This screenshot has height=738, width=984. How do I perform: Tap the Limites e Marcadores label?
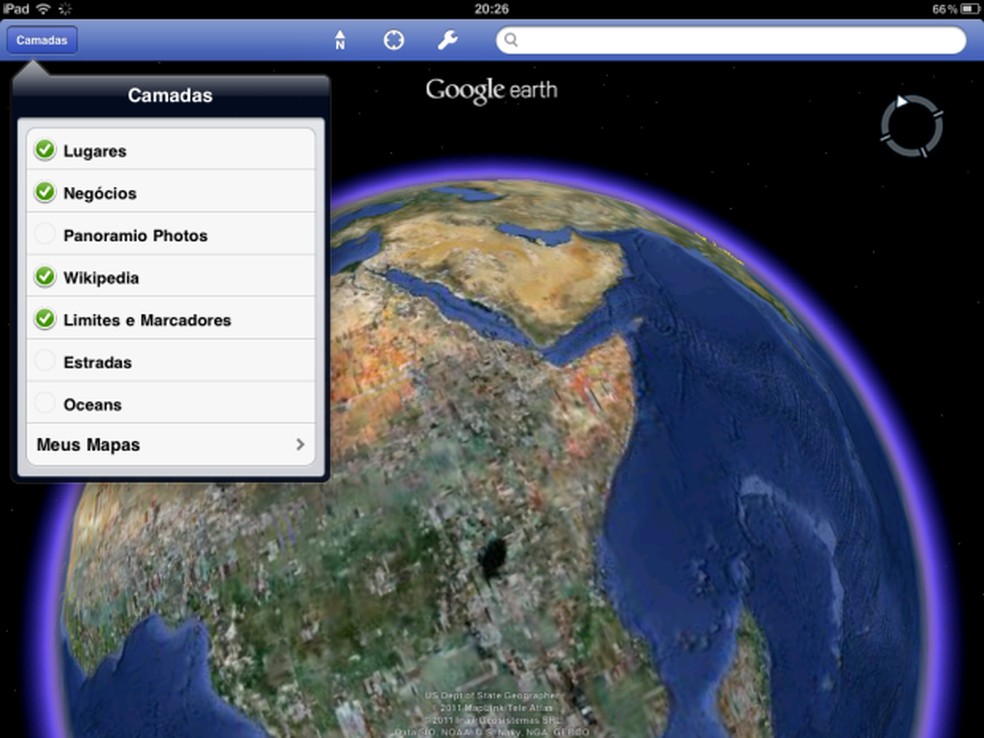click(147, 320)
